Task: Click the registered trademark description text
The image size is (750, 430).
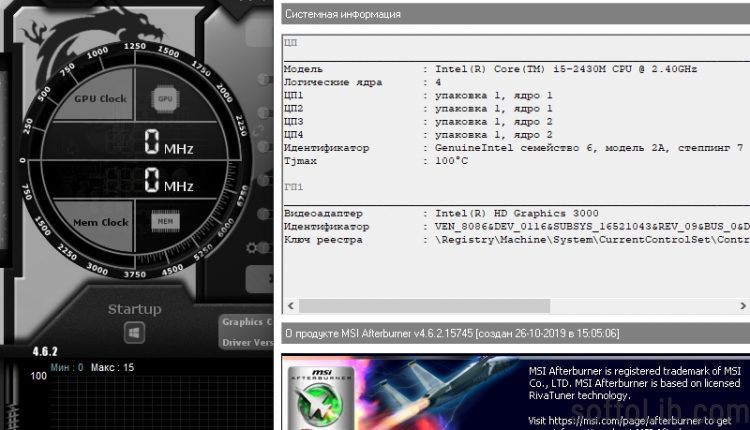Action: [635, 383]
